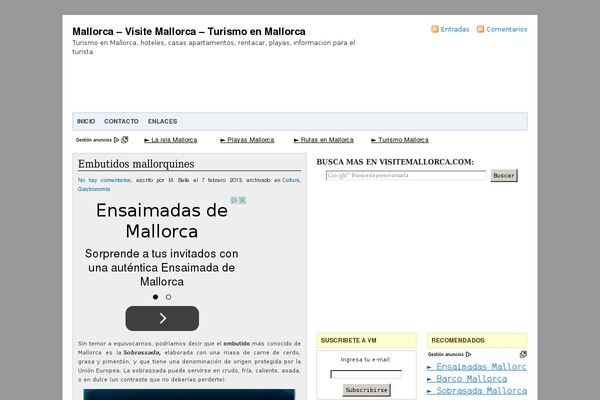Open the site title Mallorca – Visite Mallorca

[189, 31]
